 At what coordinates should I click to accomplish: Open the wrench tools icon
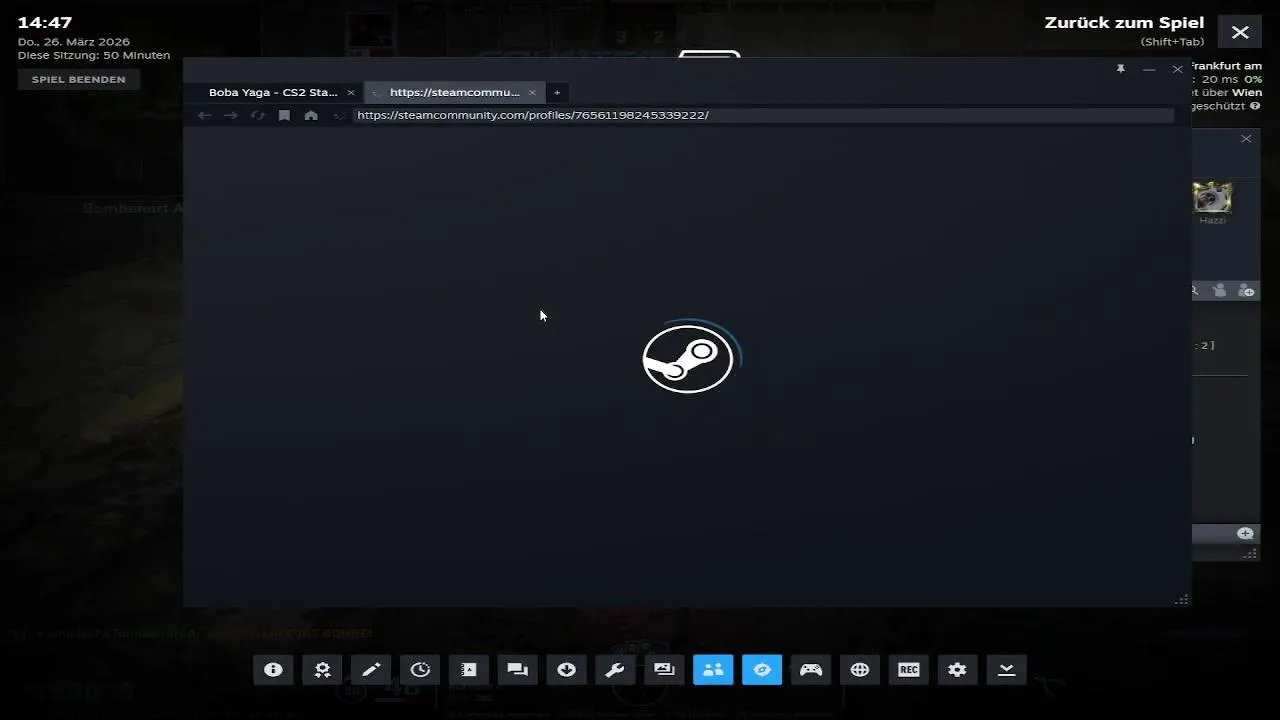point(615,670)
